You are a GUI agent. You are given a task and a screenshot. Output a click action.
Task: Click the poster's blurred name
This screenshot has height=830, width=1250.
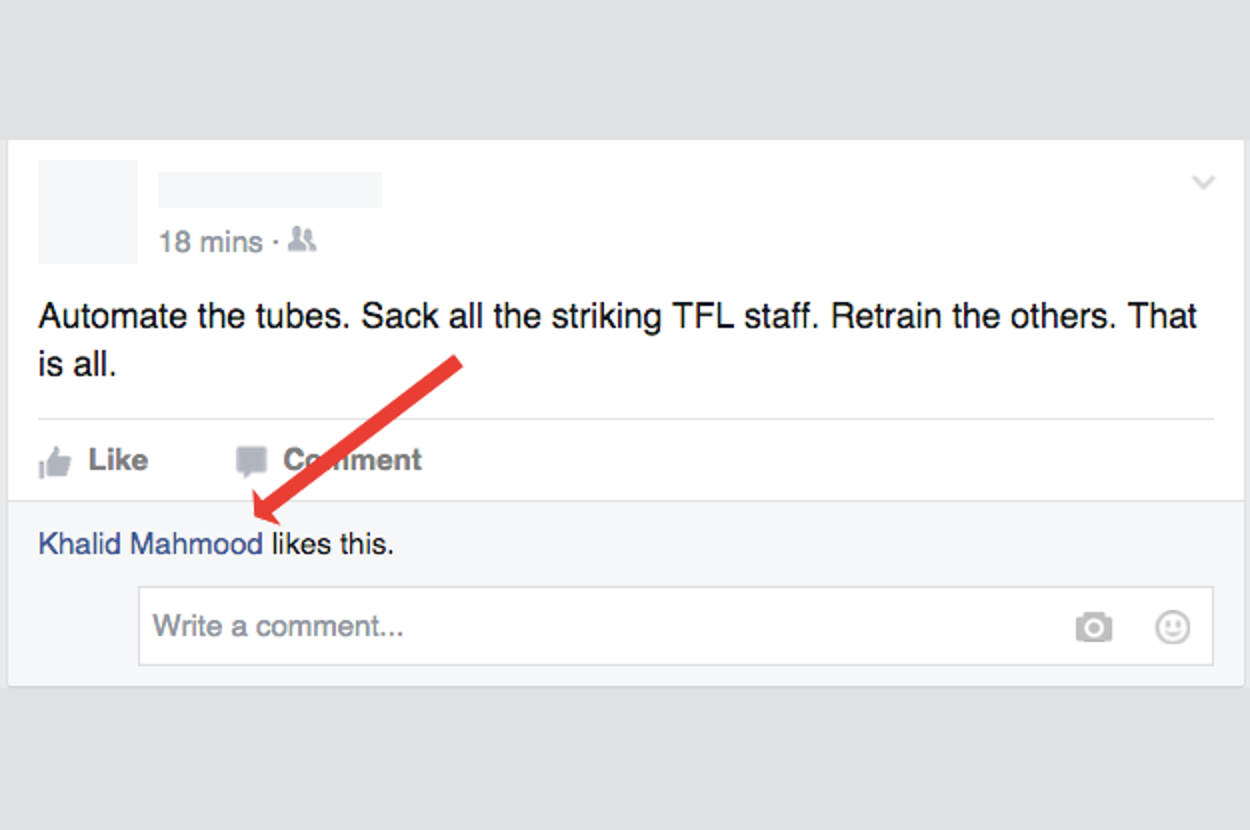point(270,189)
